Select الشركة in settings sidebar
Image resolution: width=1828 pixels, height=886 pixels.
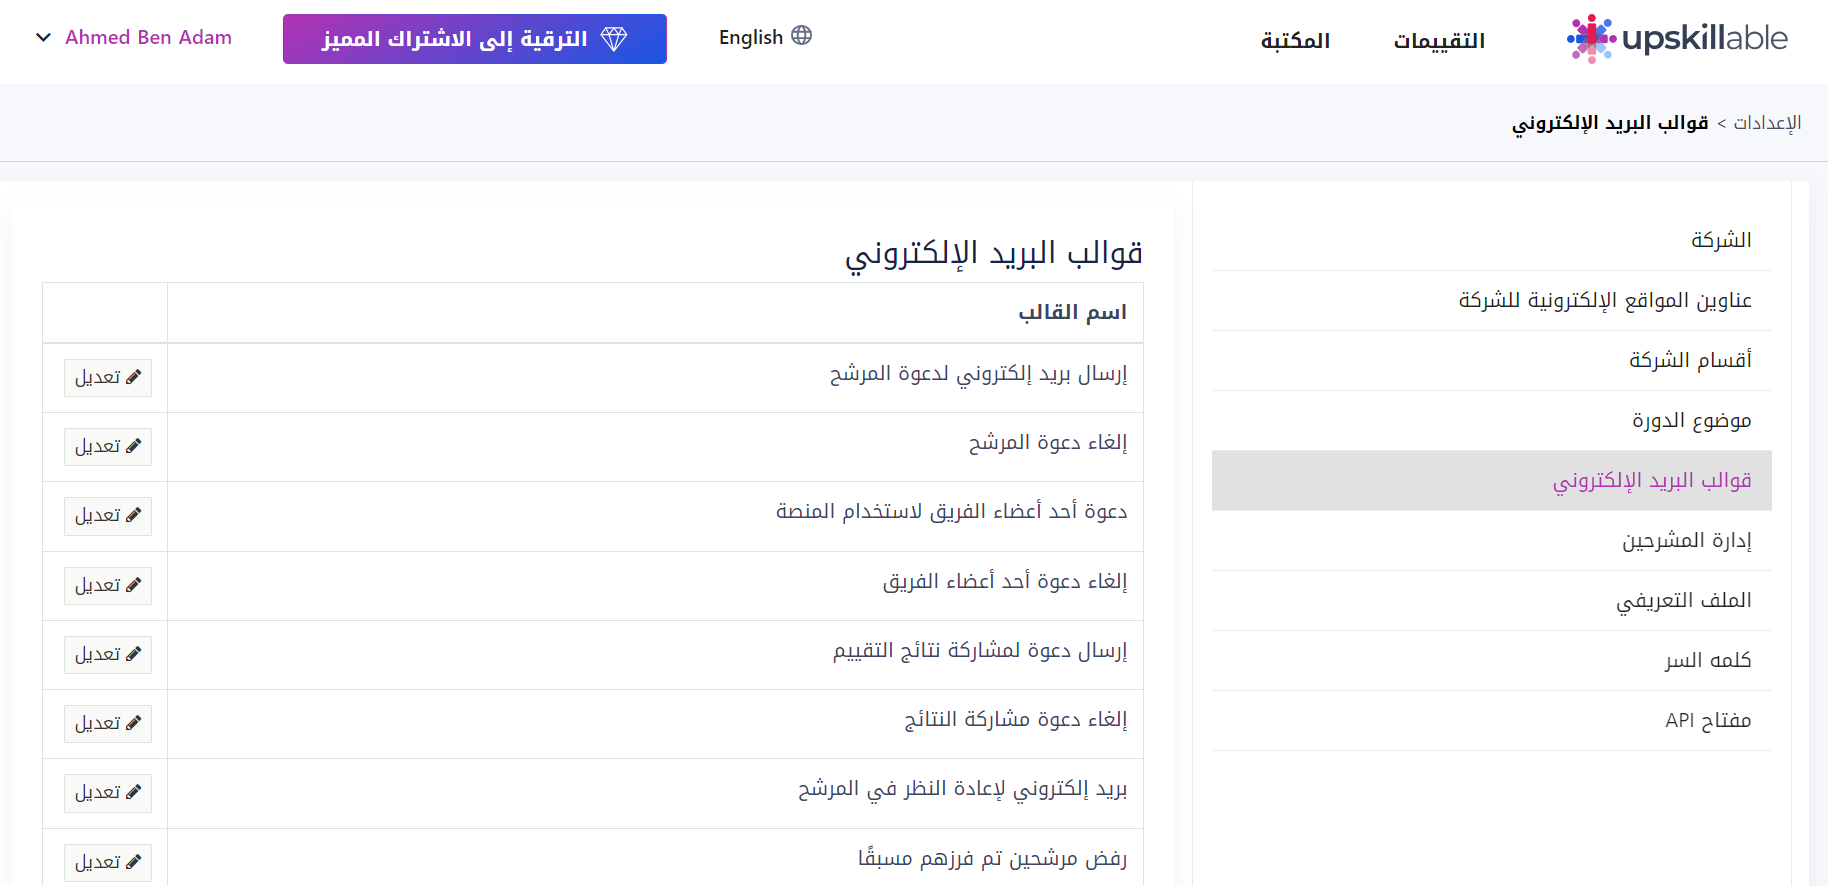(1492, 240)
